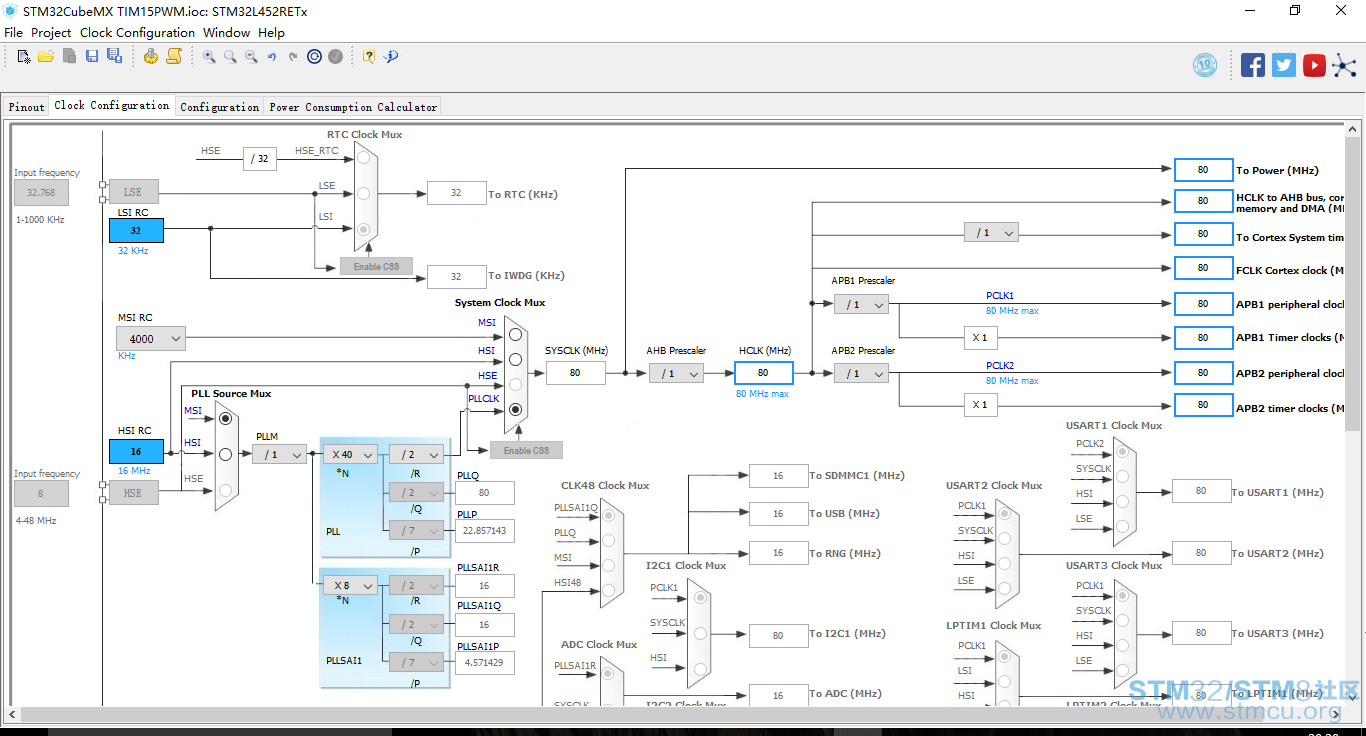Select MSI in System Clock Mux
Viewport: 1366px width, 736px height.
tap(516, 335)
